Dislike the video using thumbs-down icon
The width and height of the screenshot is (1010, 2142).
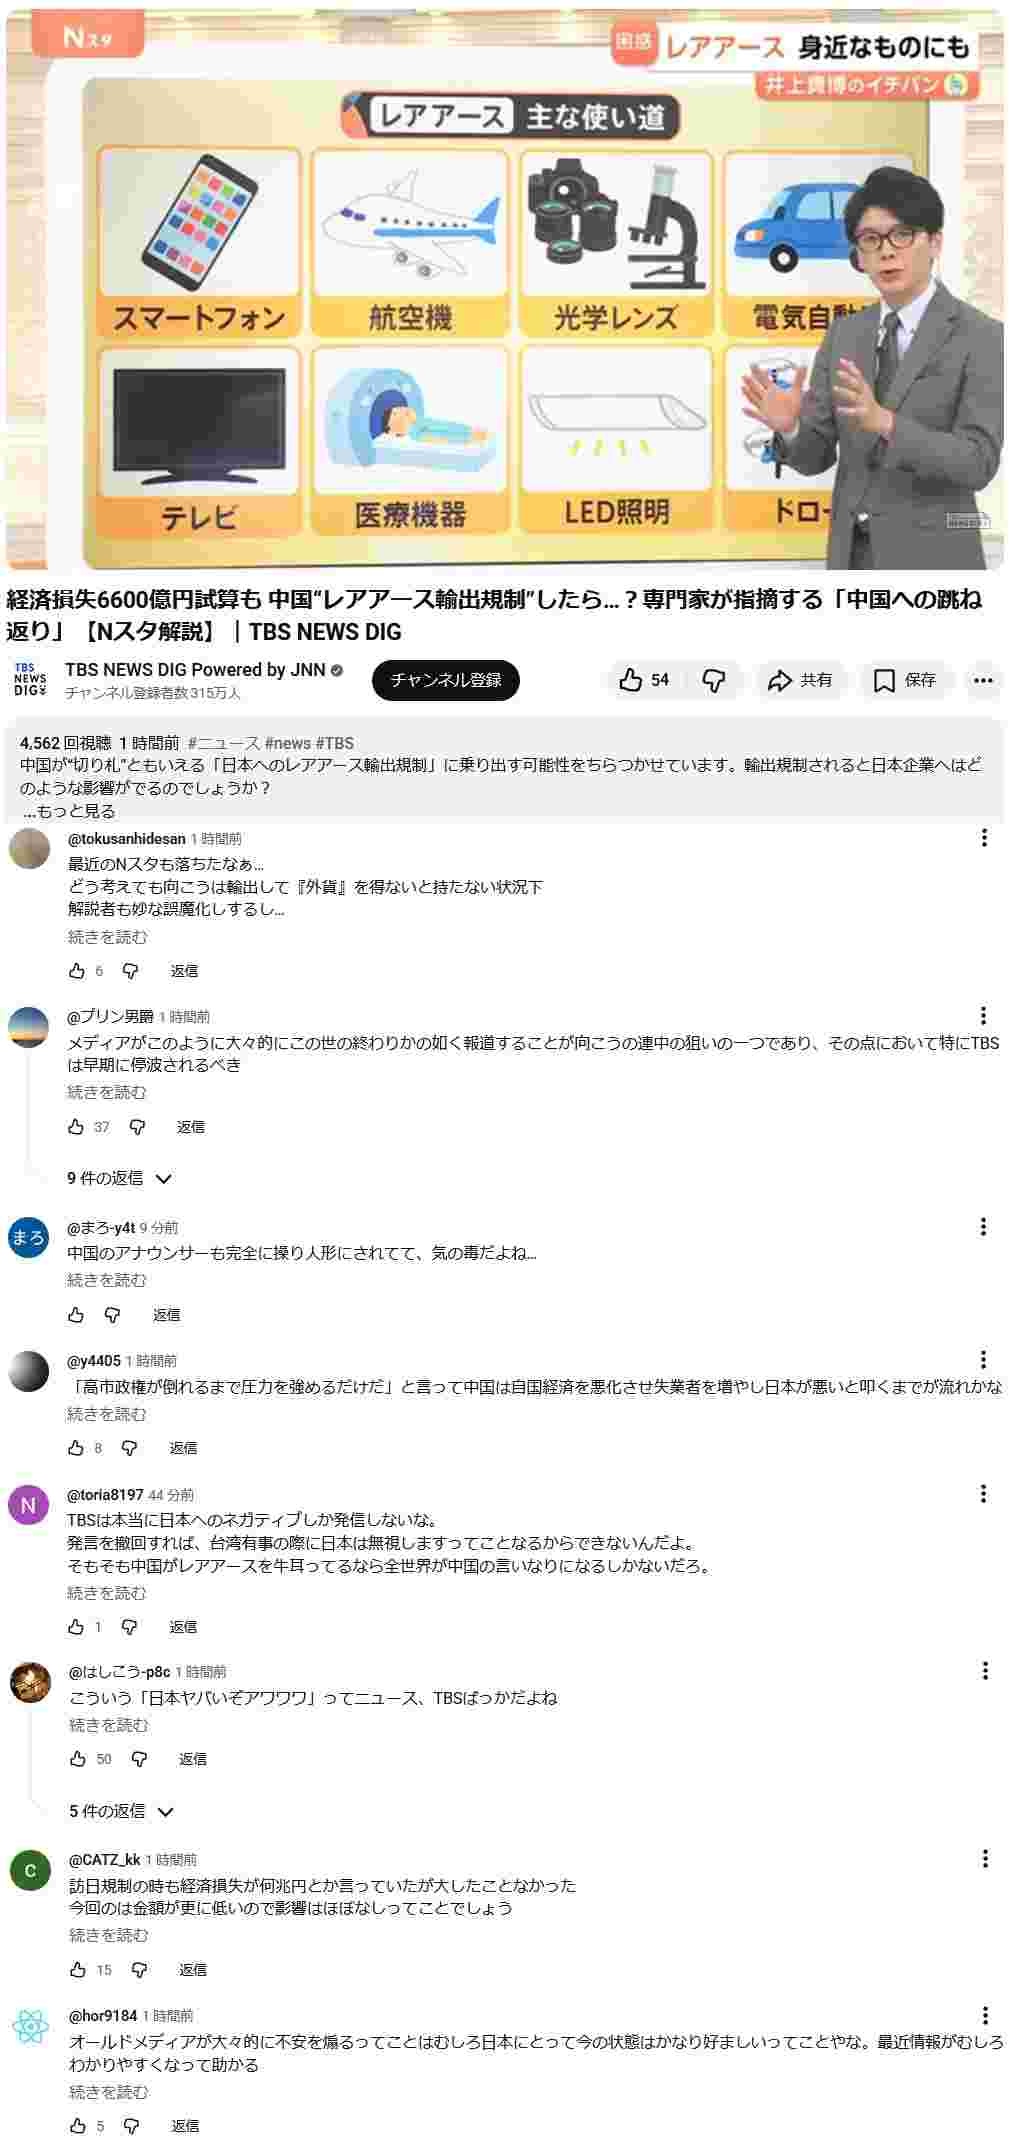coord(714,680)
